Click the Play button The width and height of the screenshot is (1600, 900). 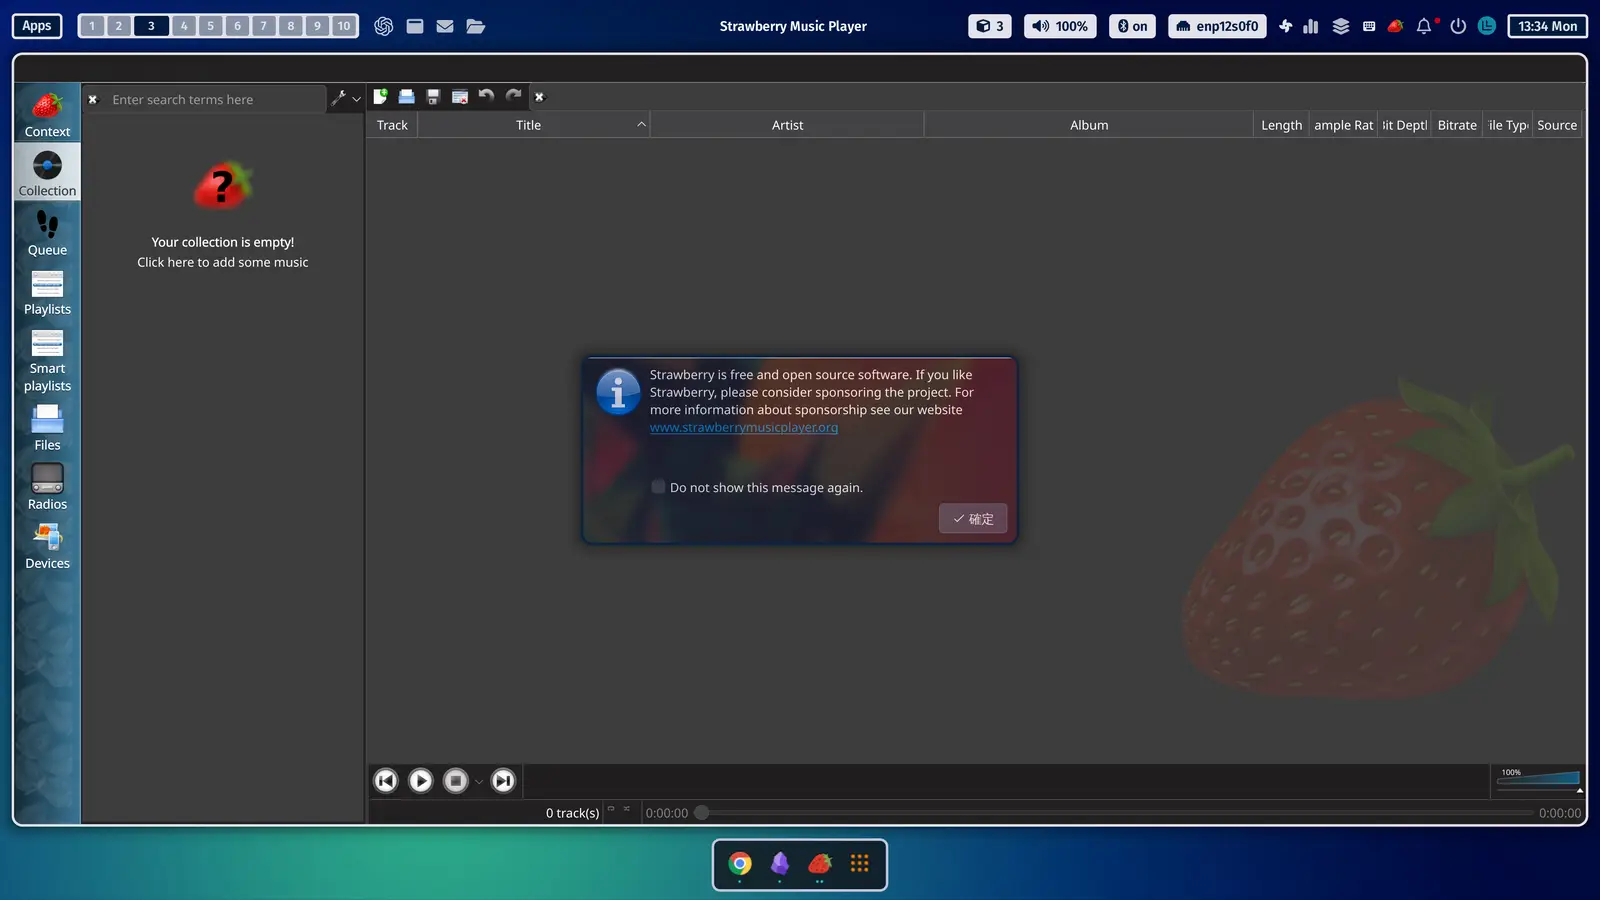[x=421, y=781]
